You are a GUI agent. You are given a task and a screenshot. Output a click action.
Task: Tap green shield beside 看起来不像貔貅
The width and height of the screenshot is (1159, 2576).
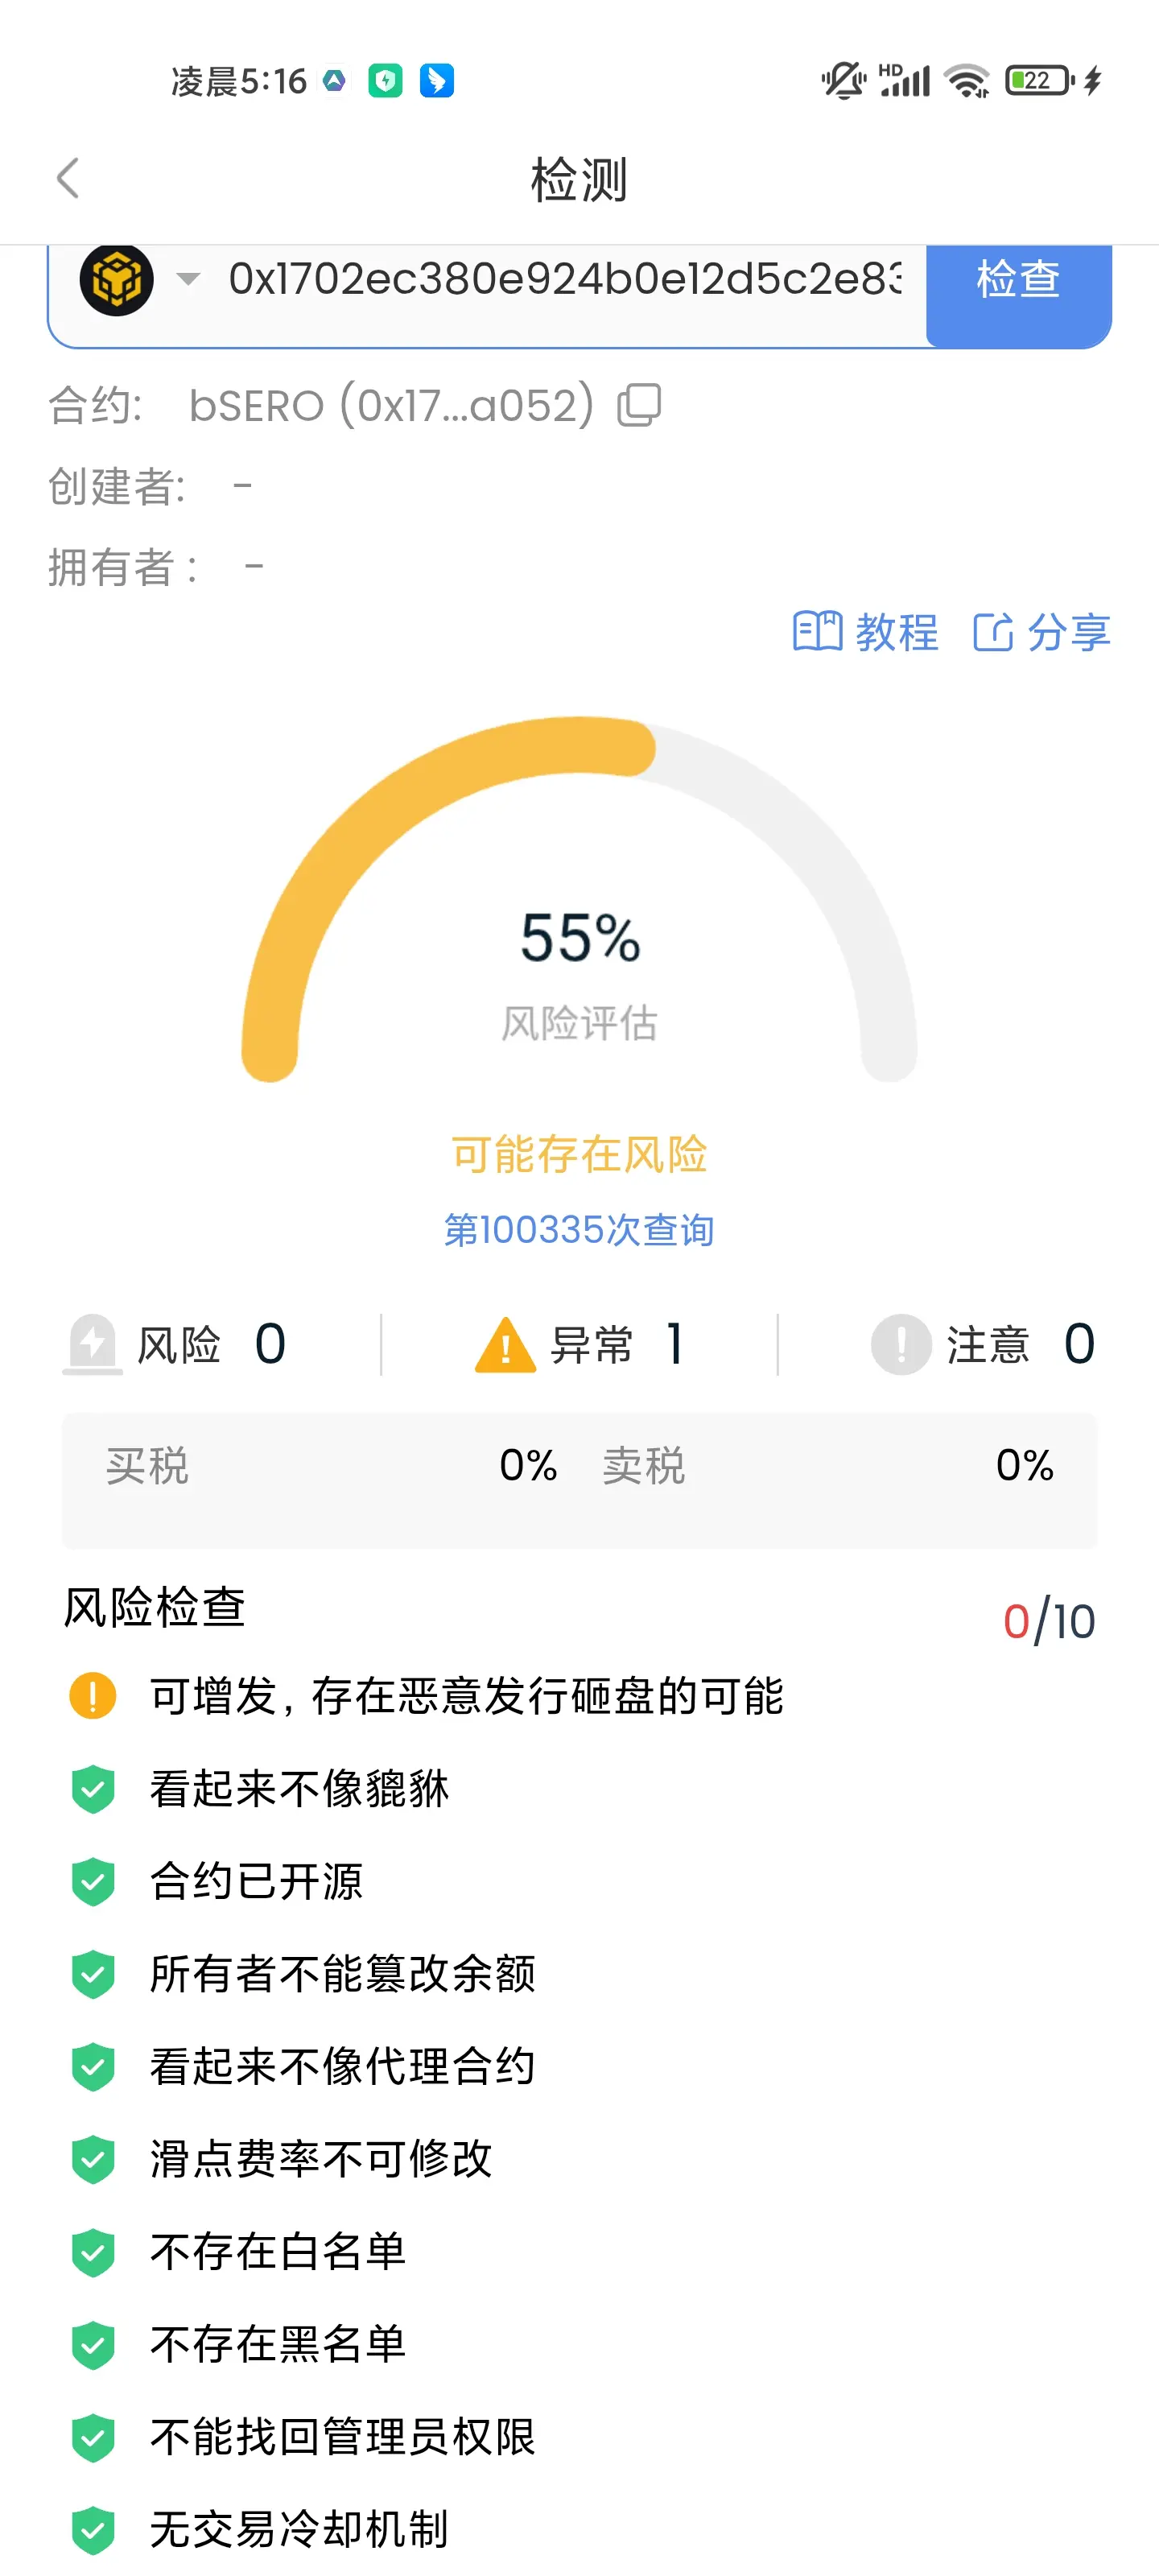tap(93, 1789)
